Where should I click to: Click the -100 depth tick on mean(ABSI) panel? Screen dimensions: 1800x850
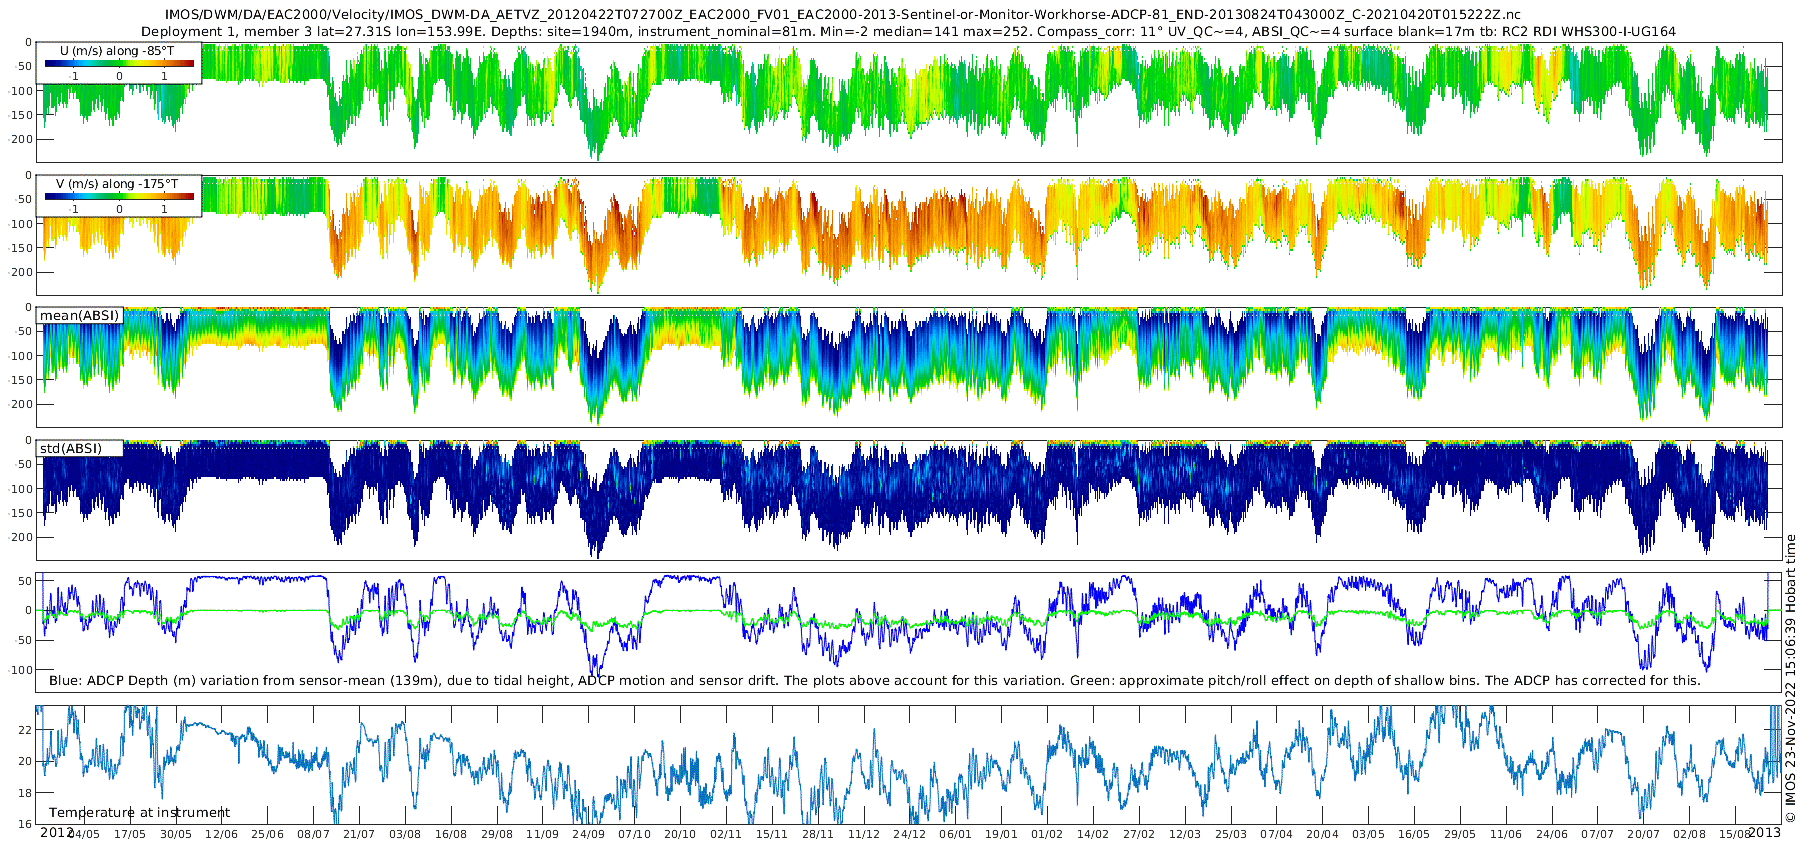tap(21, 356)
